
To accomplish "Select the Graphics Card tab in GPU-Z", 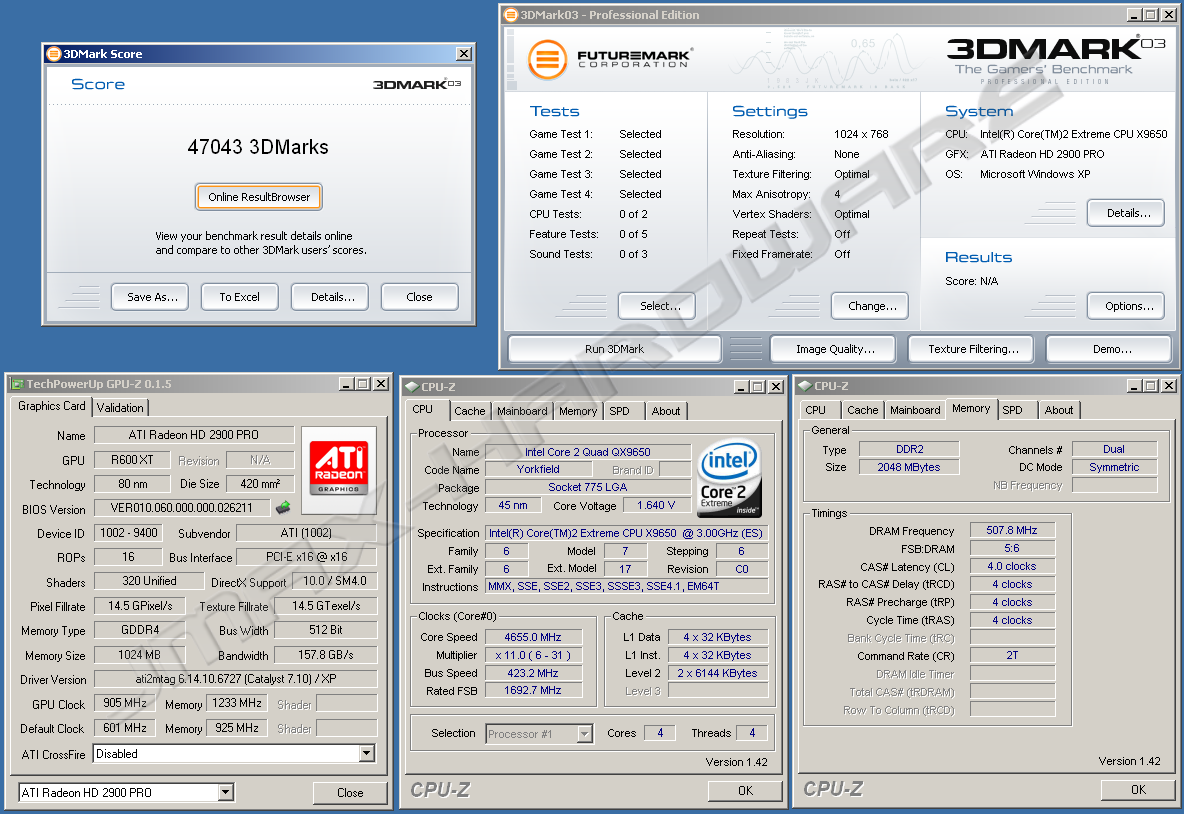I will 52,406.
